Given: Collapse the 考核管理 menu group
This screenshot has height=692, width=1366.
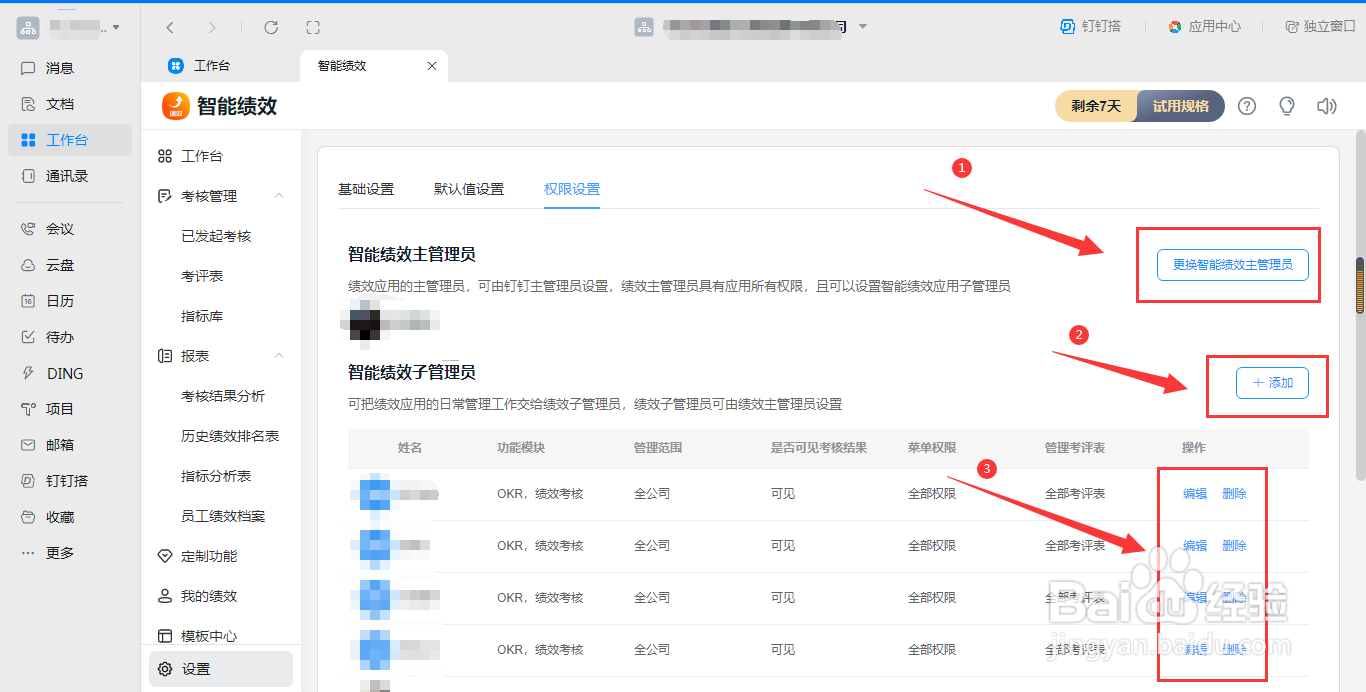Looking at the screenshot, I should pos(279,196).
